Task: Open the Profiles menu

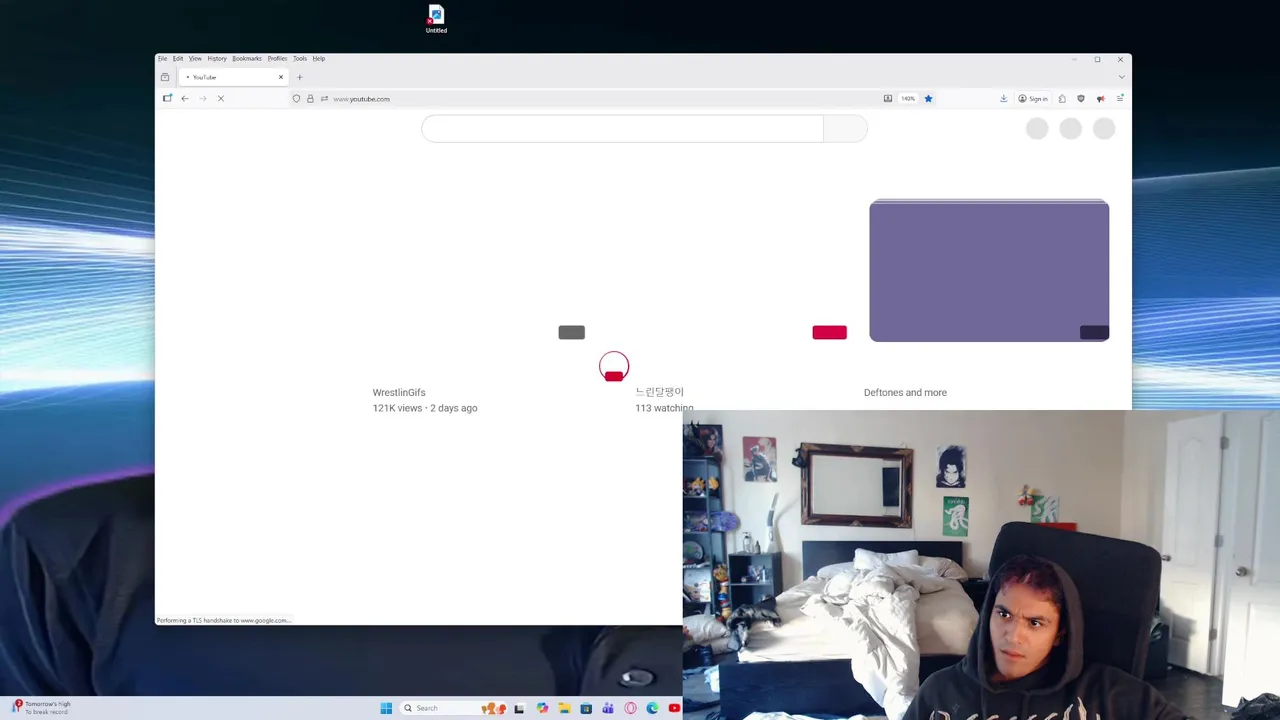Action: pos(277,58)
